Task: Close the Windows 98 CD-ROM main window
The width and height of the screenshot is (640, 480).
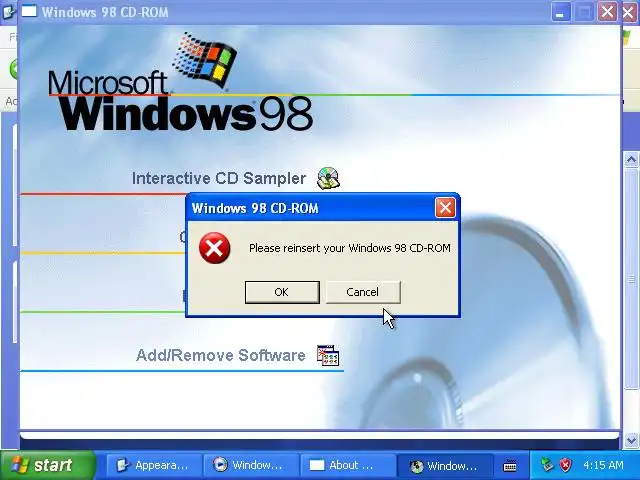Action: (607, 11)
